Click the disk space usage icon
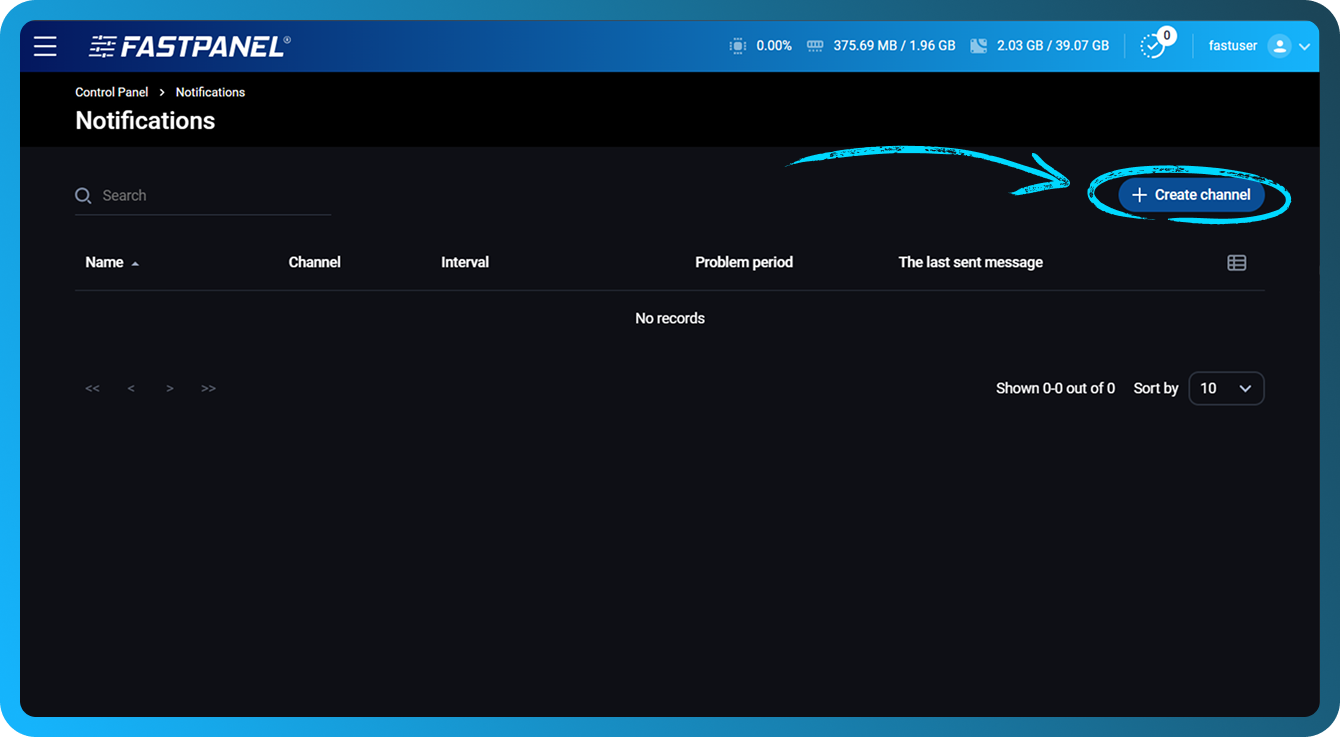 978,46
